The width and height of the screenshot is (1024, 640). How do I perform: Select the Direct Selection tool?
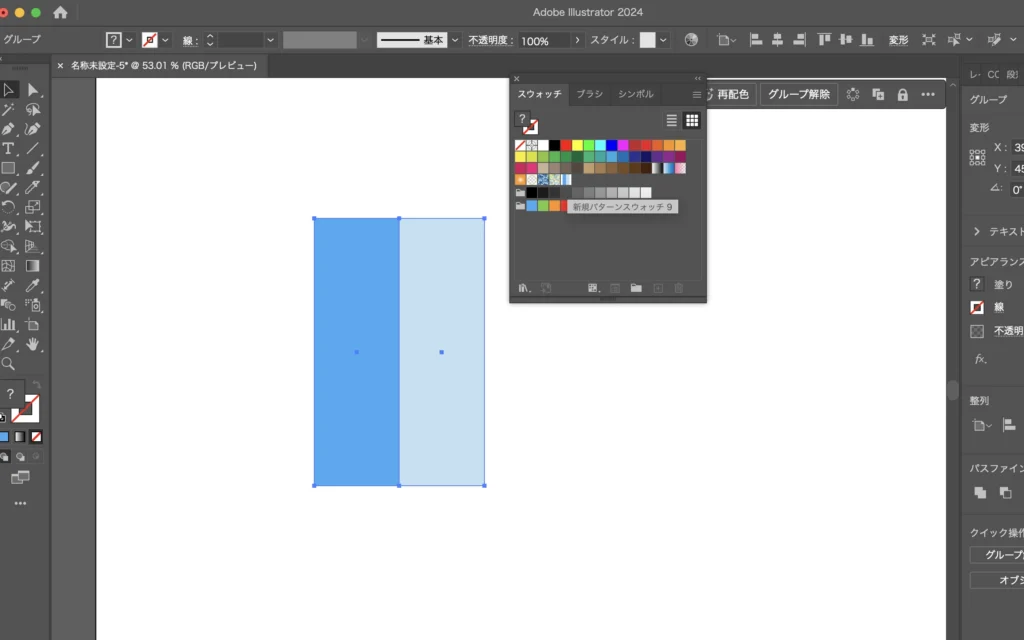pyautogui.click(x=33, y=90)
